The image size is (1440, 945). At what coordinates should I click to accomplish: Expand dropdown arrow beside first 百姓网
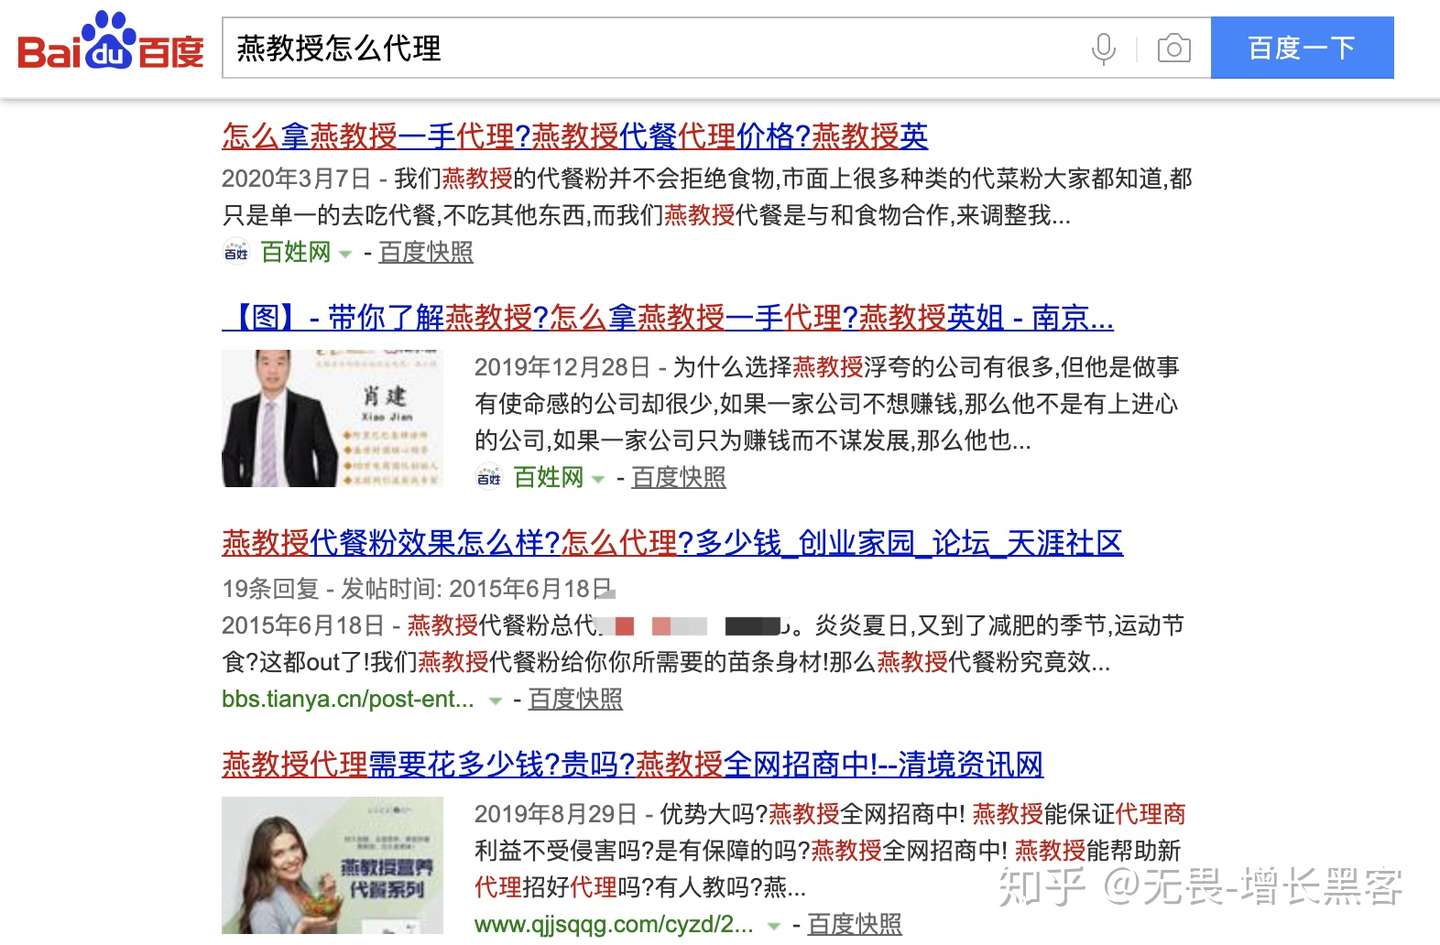coord(345,254)
